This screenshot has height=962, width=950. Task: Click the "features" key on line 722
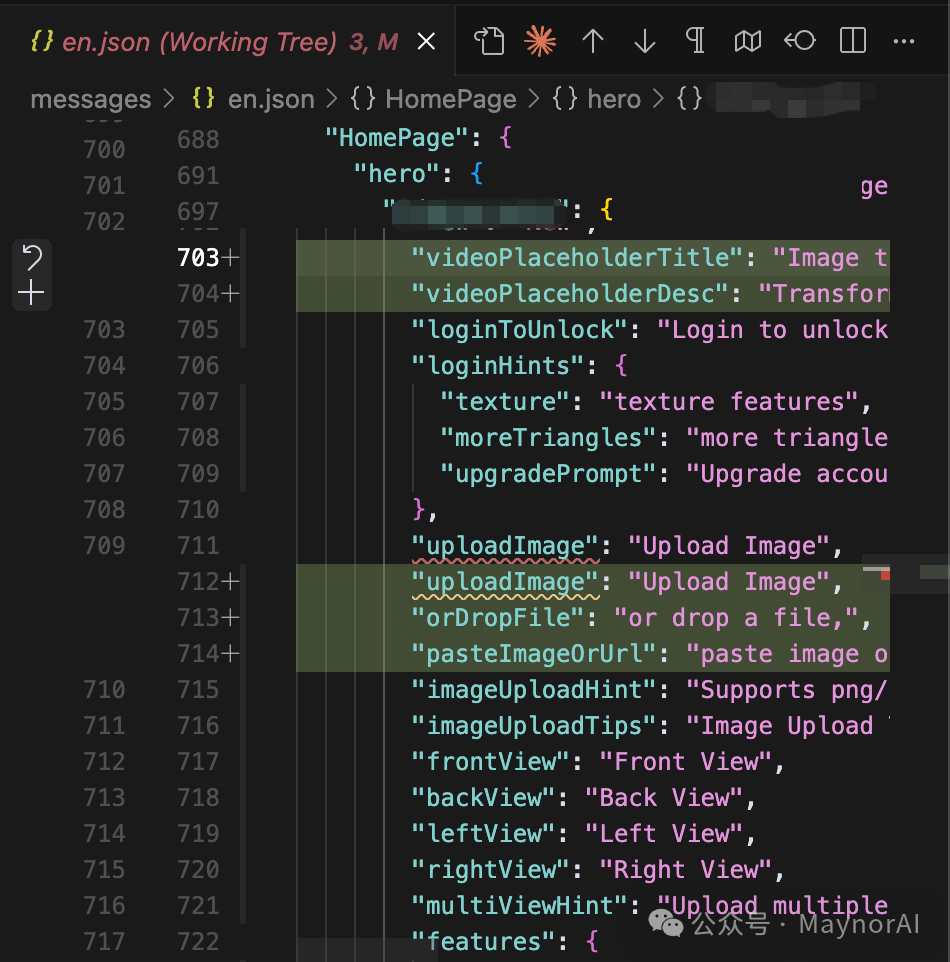(x=483, y=942)
